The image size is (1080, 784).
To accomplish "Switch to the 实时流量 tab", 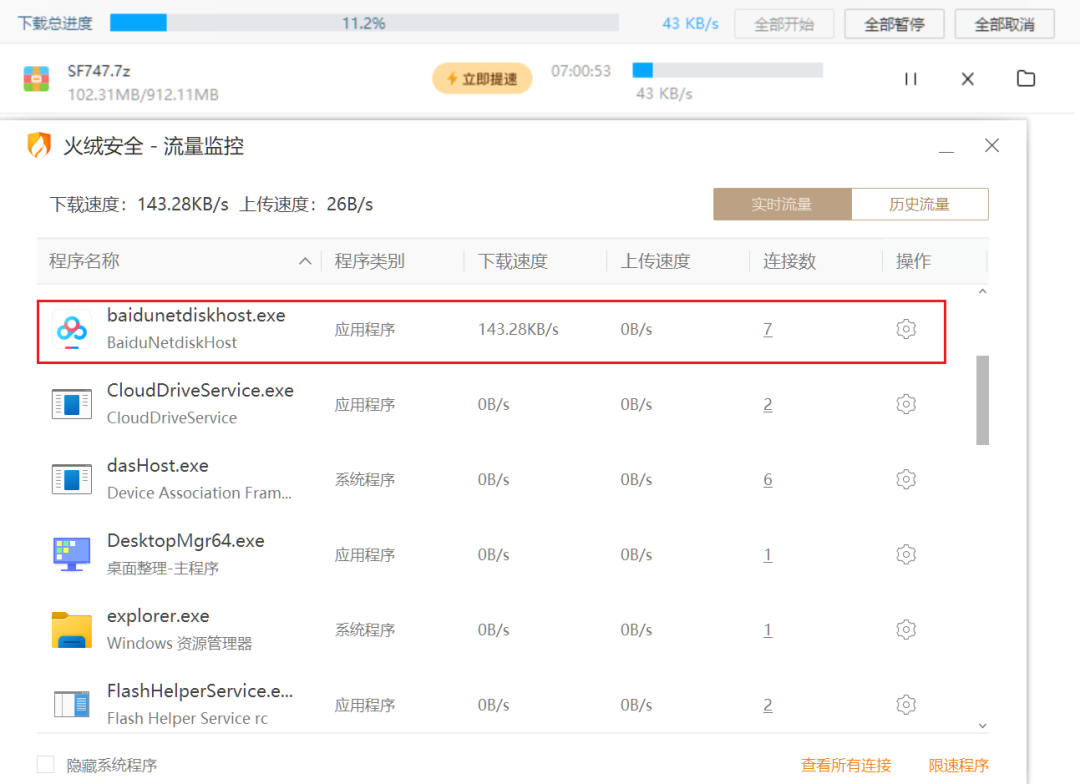I will tap(782, 204).
